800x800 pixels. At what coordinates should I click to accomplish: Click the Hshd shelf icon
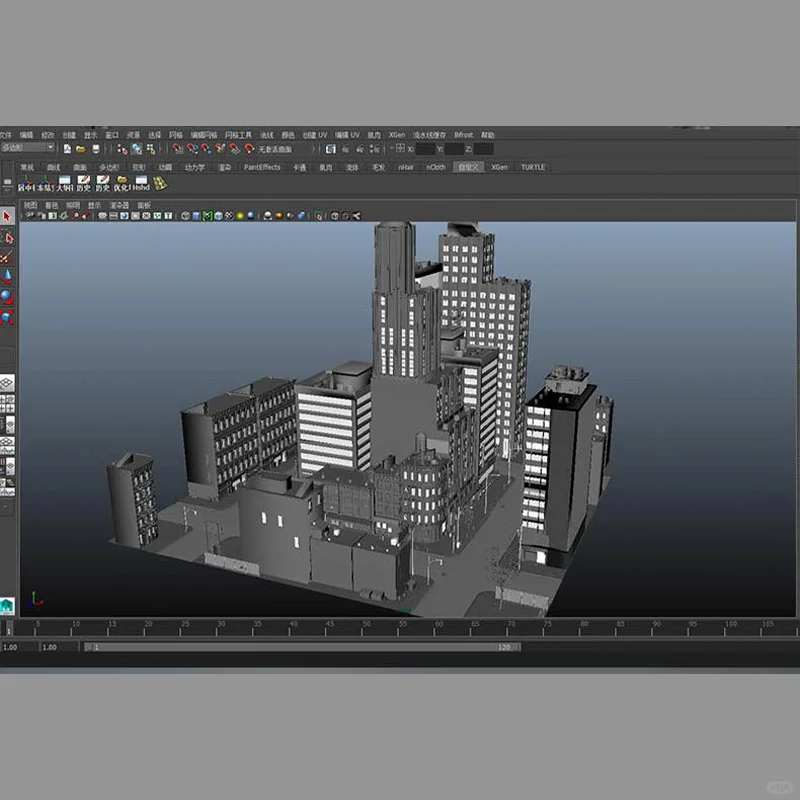point(141,183)
